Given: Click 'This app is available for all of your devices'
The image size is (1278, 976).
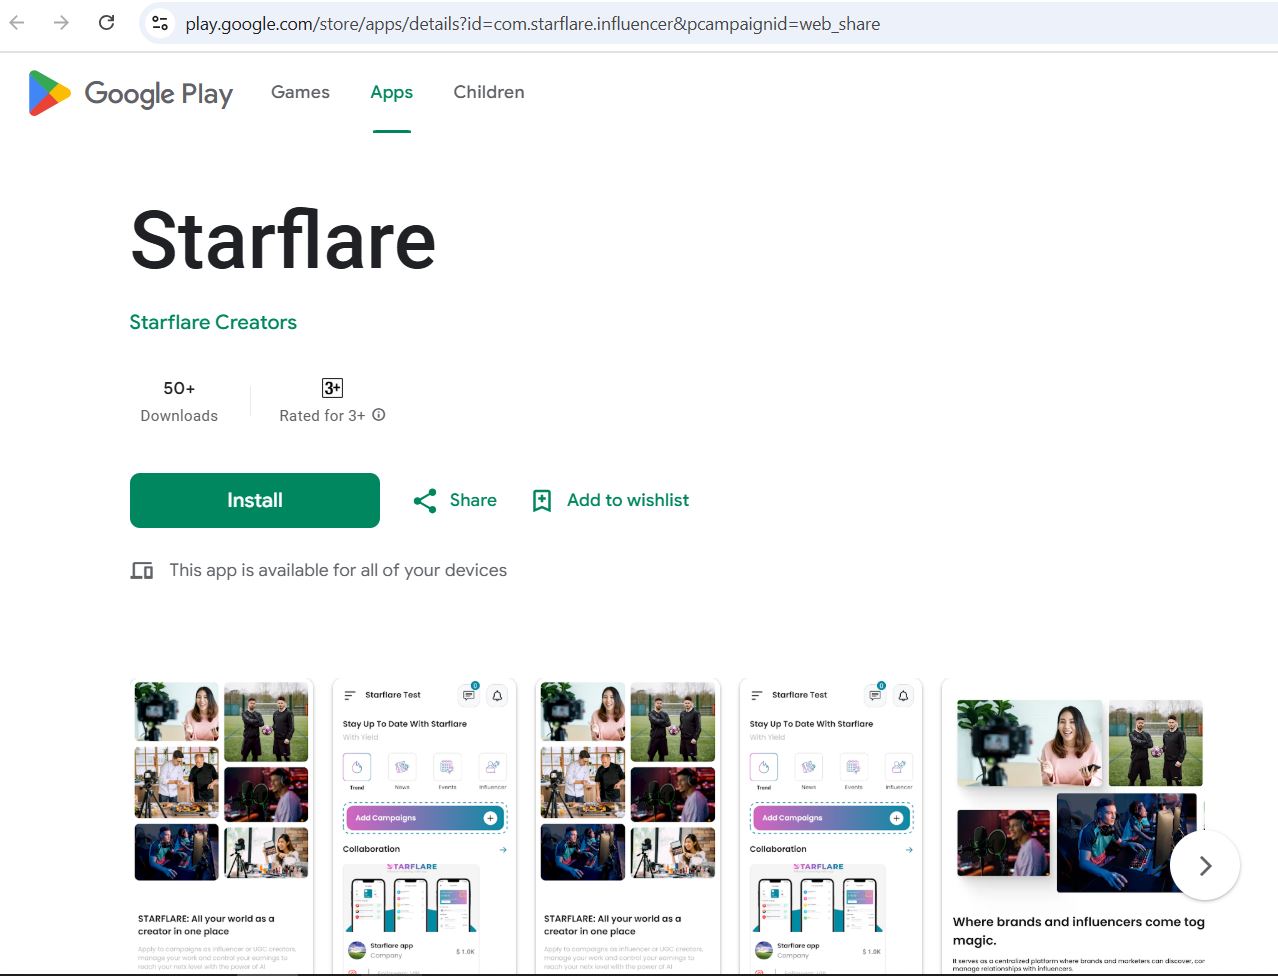Looking at the screenshot, I should coord(338,570).
